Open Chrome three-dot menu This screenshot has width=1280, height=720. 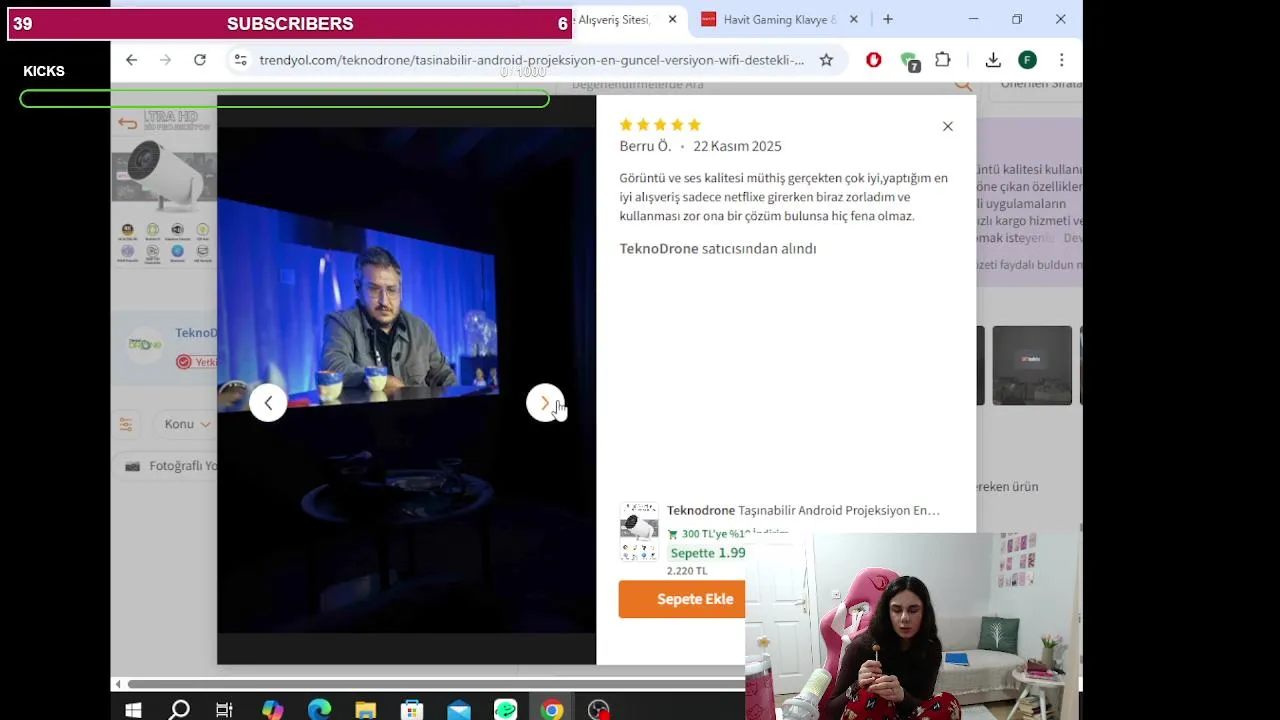1061,60
